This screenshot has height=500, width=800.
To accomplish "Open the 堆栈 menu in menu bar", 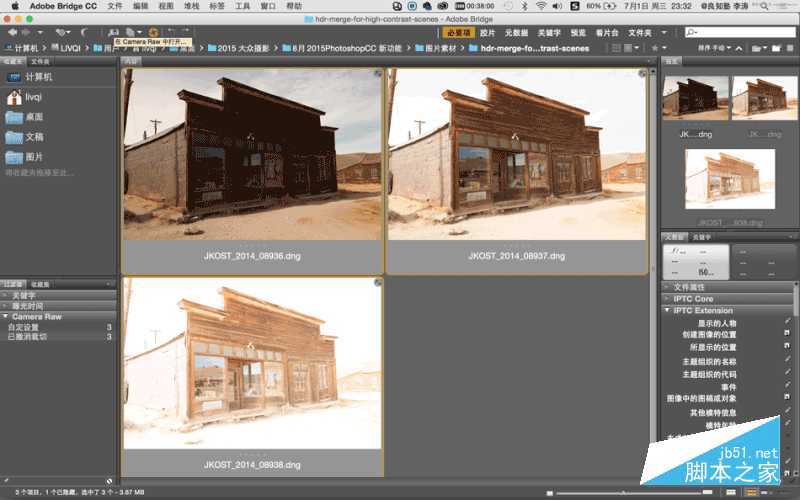I will click(185, 6).
